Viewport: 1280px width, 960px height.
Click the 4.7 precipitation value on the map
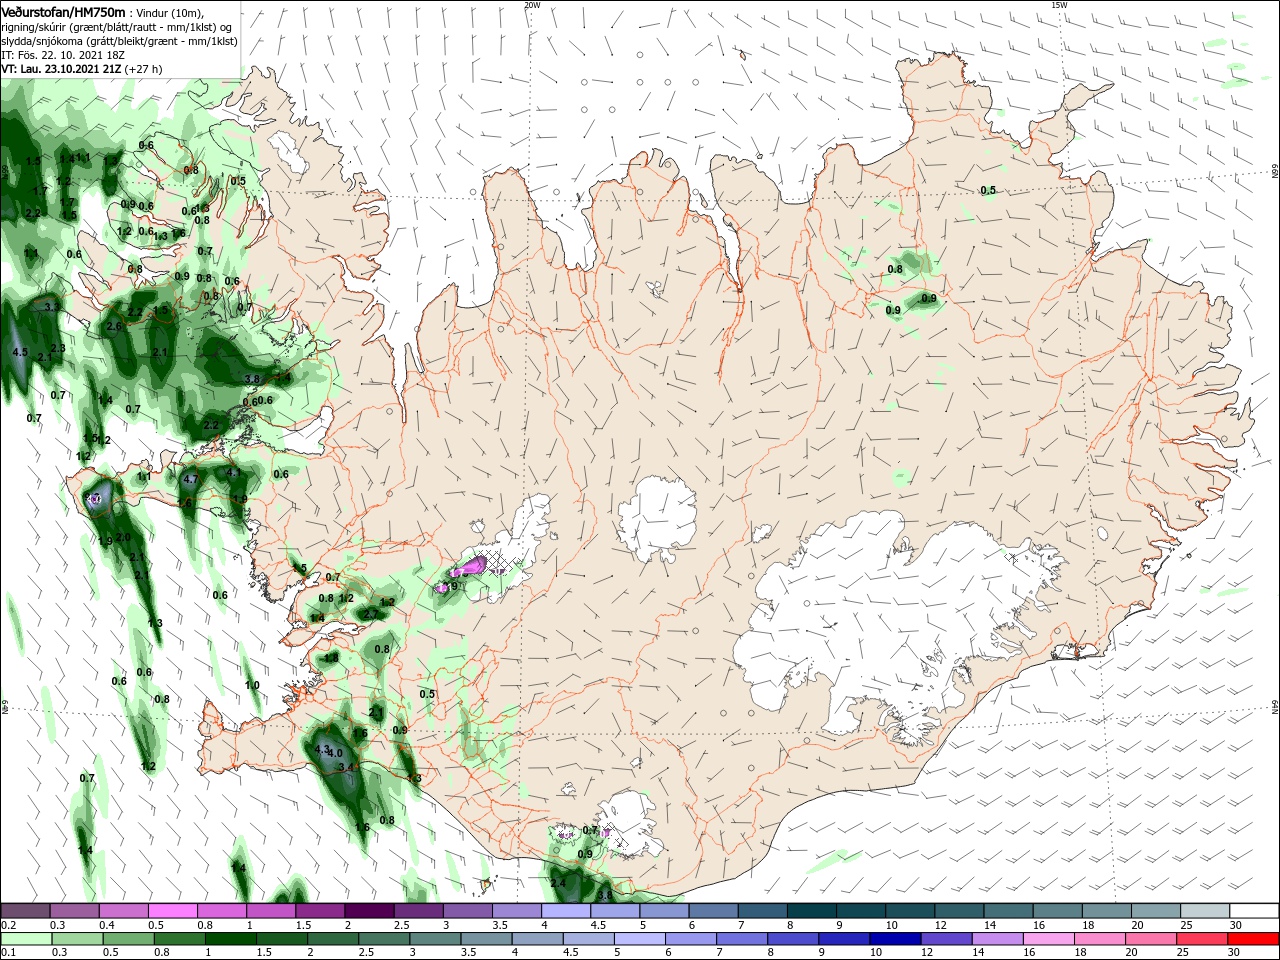(x=192, y=480)
